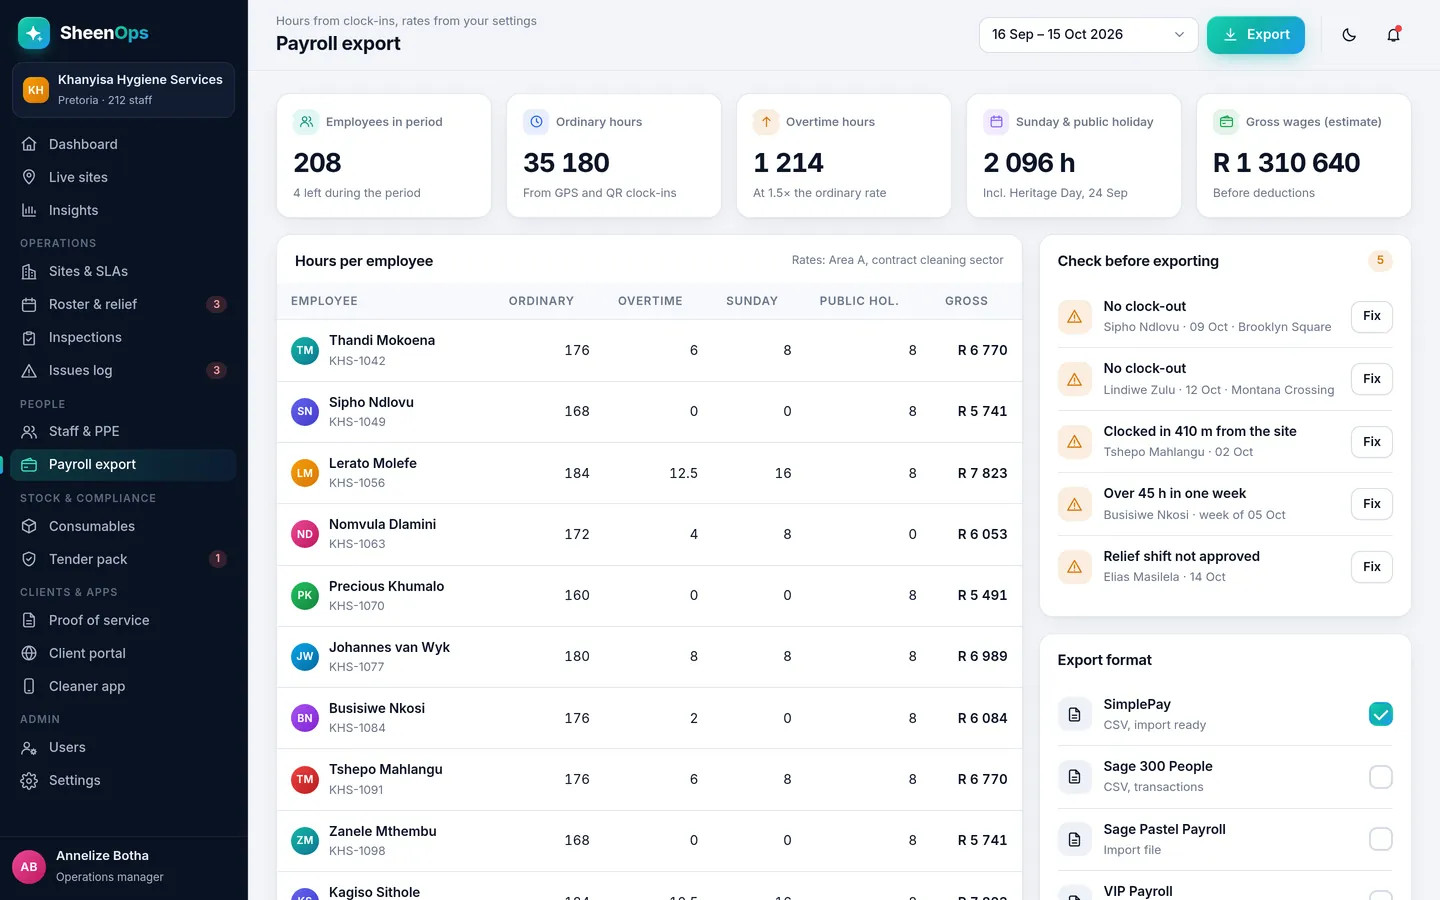Screen dimensions: 1440x900
Task: Click warning icon for Clocked in 410 m
Action: point(1074,442)
